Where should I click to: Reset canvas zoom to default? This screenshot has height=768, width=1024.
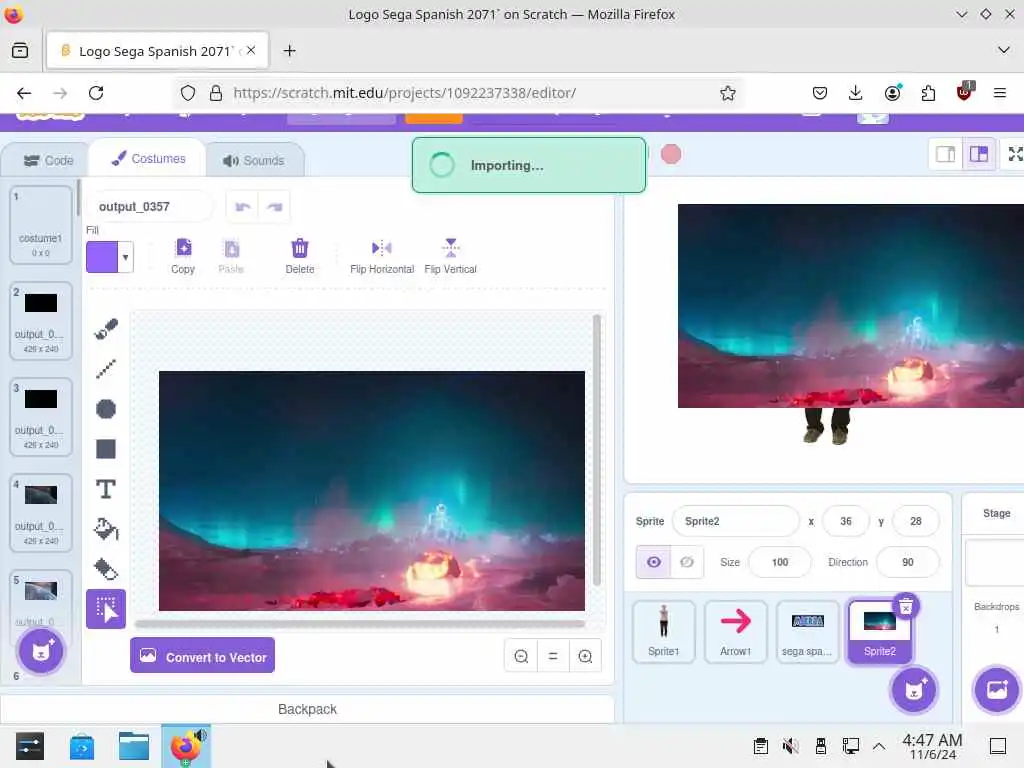pyautogui.click(x=552, y=656)
